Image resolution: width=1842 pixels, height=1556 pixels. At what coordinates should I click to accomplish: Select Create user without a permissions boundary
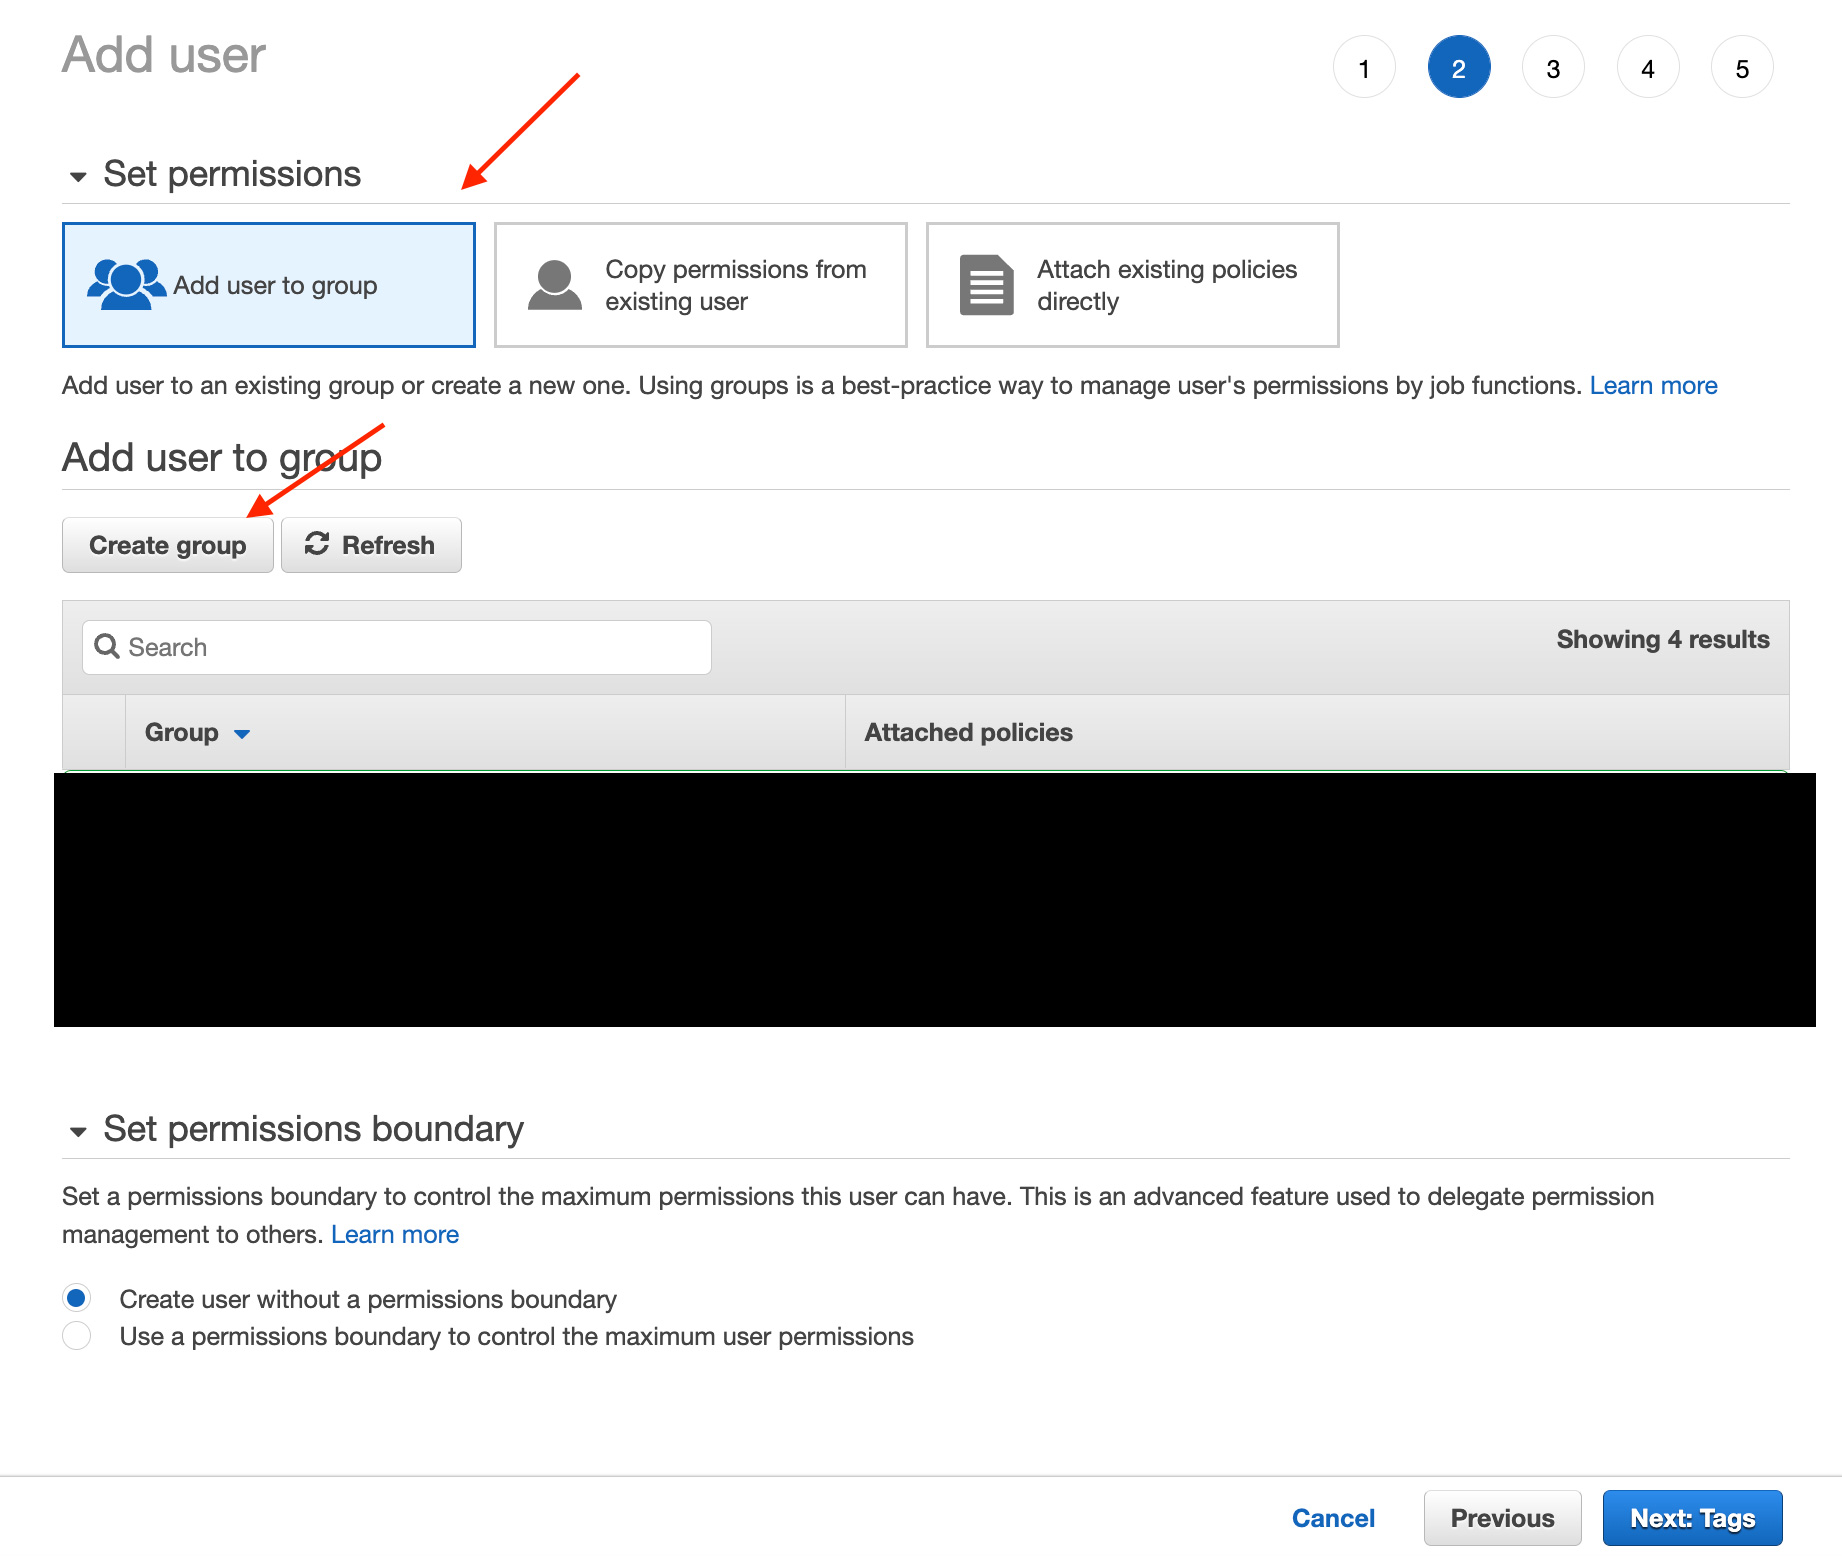(x=77, y=1298)
